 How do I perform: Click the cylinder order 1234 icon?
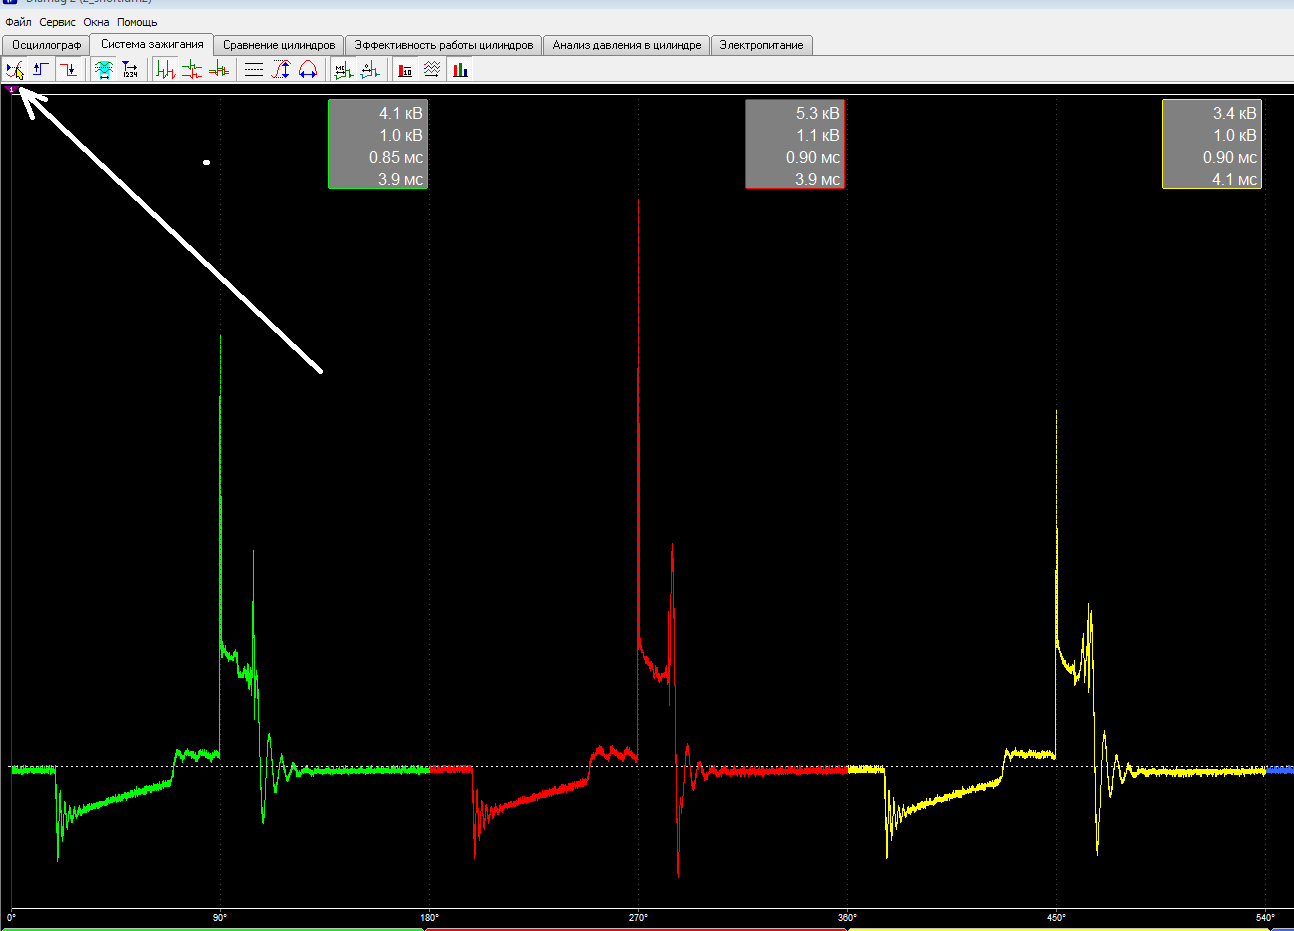coord(131,70)
